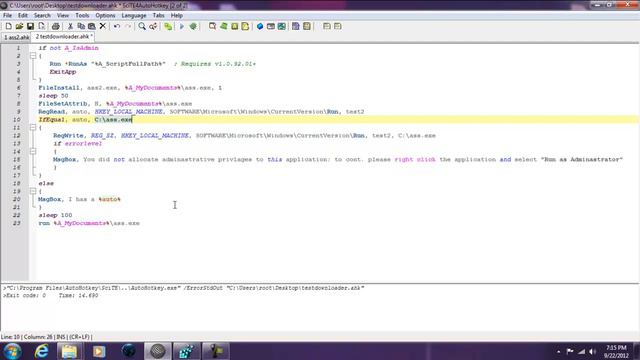
Task: Delete selection with the black X icon
Action: pyautogui.click(x=103, y=26)
